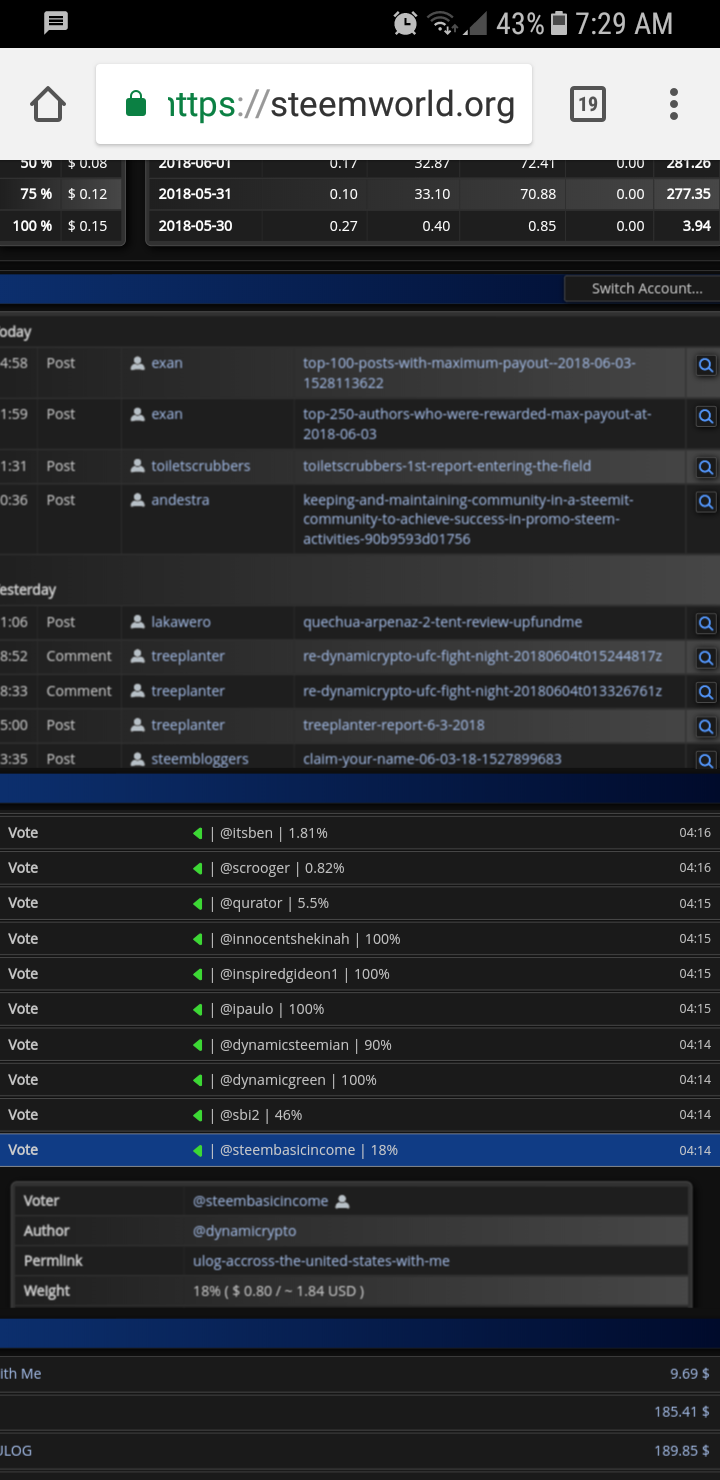Viewport: 720px width, 1480px height.
Task: Open the message notification in status bar
Action: (x=56, y=22)
